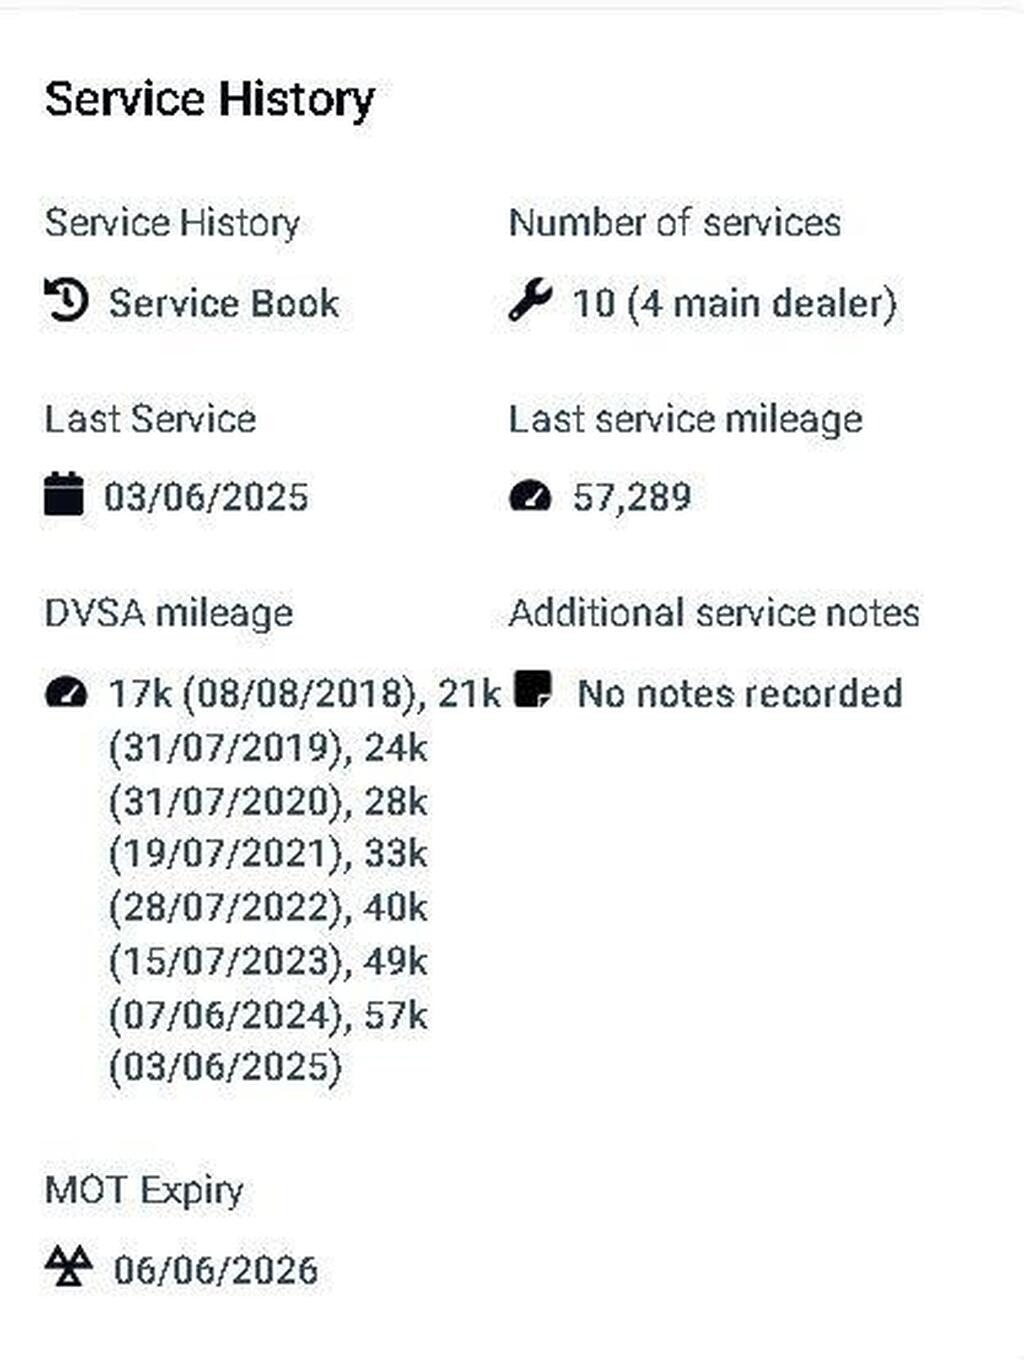The width and height of the screenshot is (1024, 1360).
Task: Click the MOT triangle icon
Action: (x=69, y=1268)
